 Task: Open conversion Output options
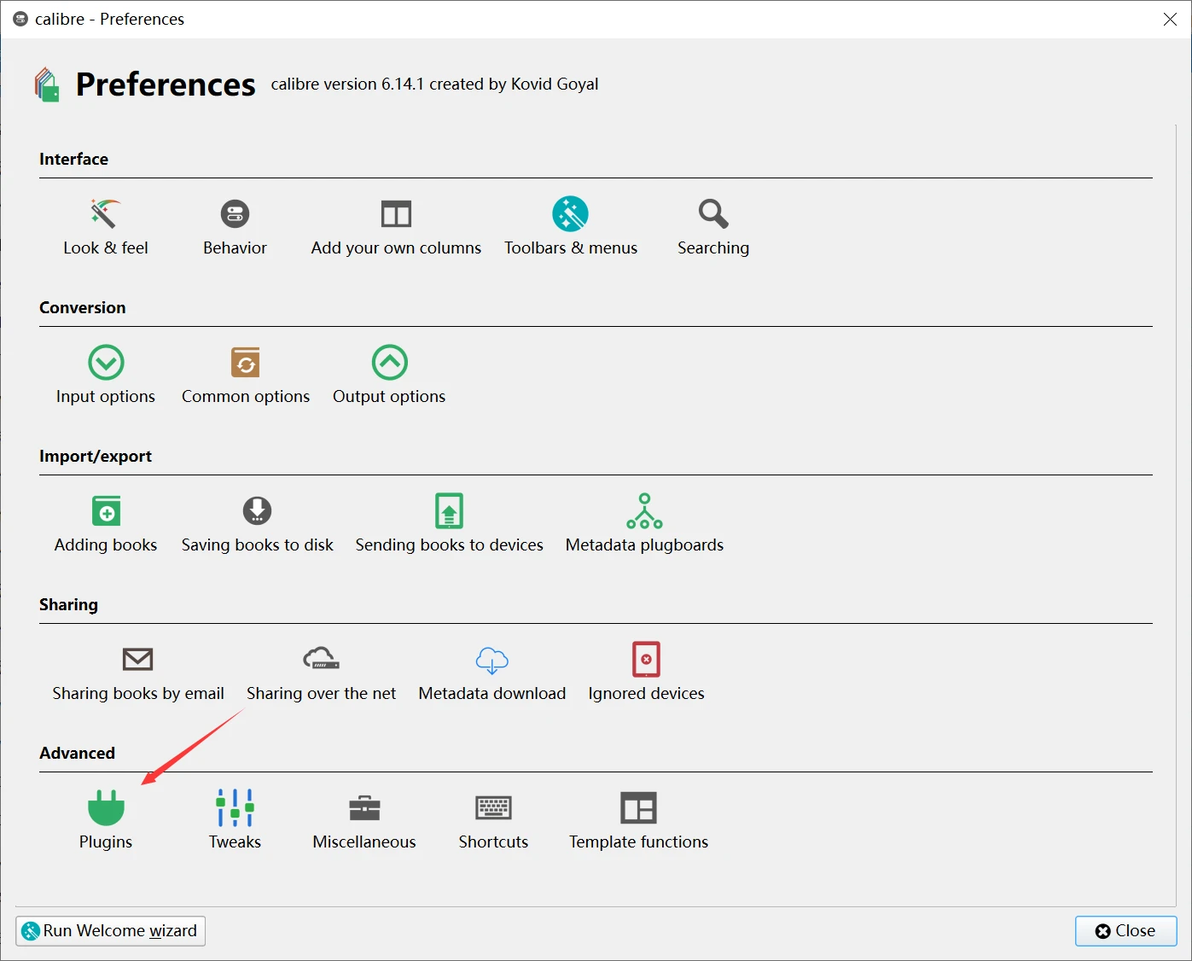[x=389, y=375]
